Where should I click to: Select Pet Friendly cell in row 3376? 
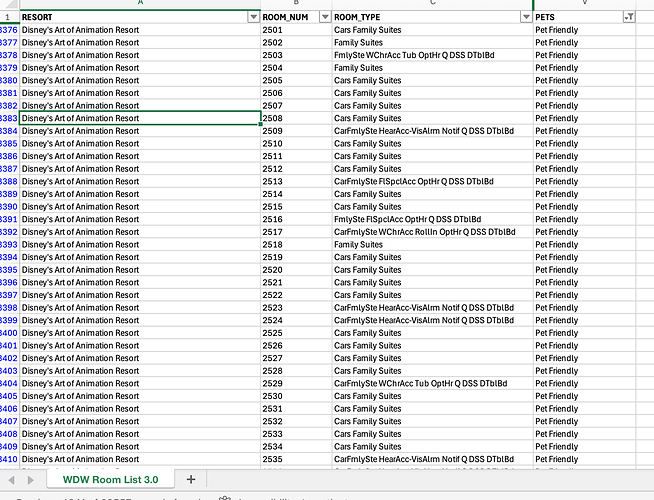coord(584,30)
